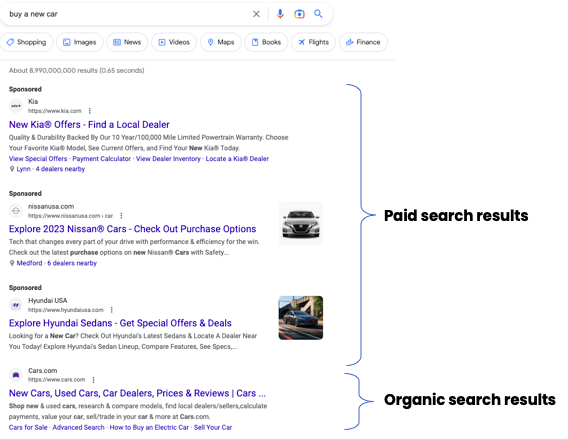568x440 pixels.
Task: Click the magnifying glass search icon
Action: pyautogui.click(x=318, y=14)
